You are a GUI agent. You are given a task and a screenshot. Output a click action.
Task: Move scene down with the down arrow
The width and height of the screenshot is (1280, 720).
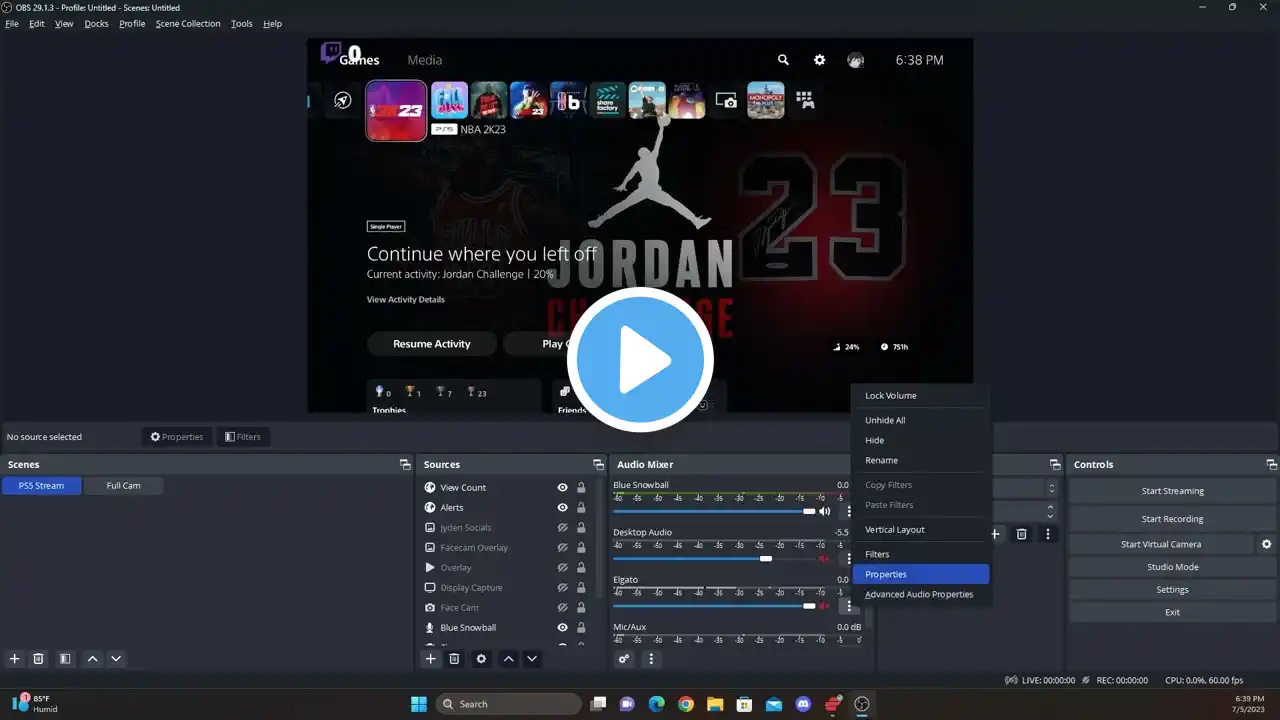(116, 659)
